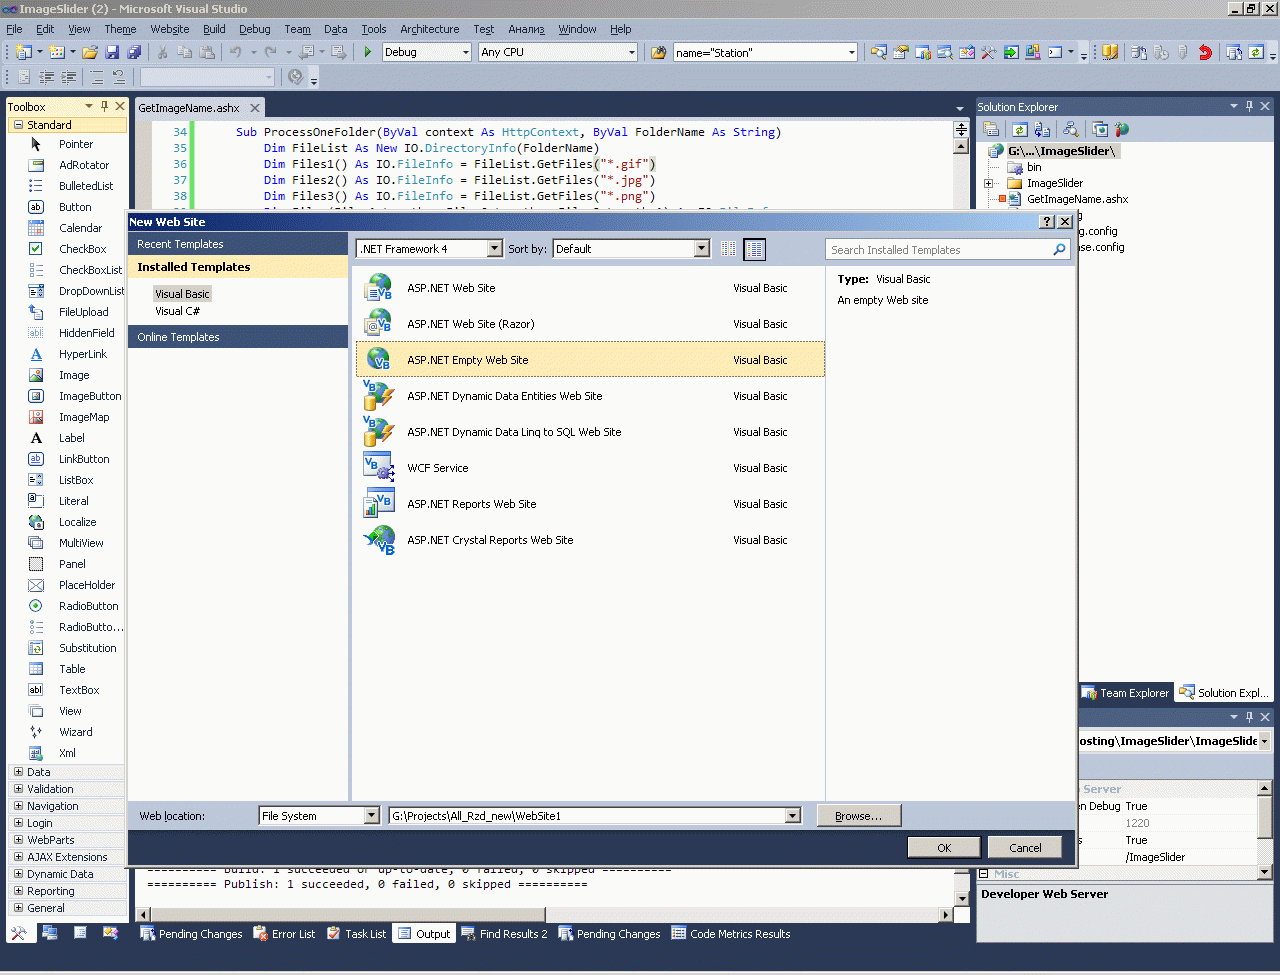Click the search magnifier in Search Installed Templates
The width and height of the screenshot is (1280, 975).
pos(1059,250)
